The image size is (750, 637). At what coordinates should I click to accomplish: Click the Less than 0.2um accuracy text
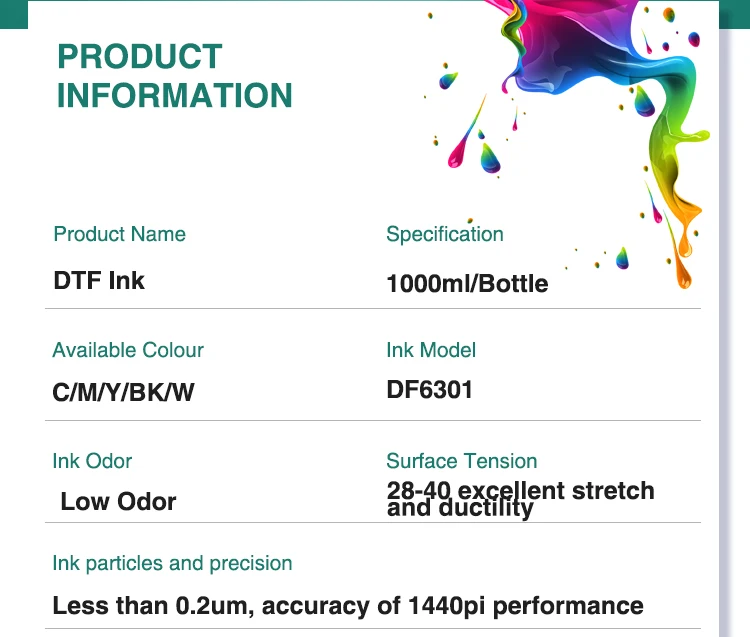pos(347,605)
